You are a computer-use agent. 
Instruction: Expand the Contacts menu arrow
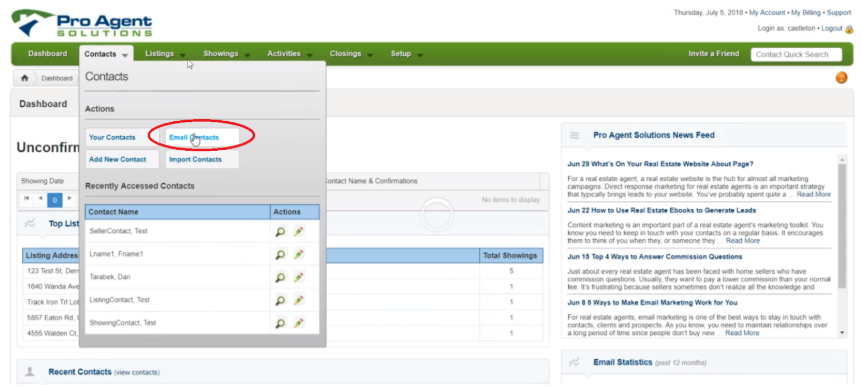[x=125, y=55]
